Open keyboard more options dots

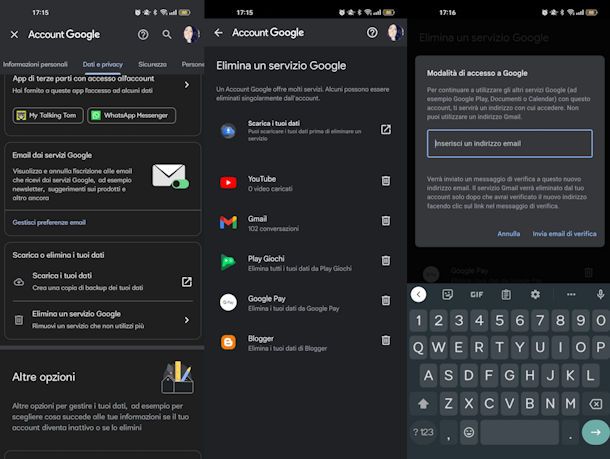coord(571,294)
